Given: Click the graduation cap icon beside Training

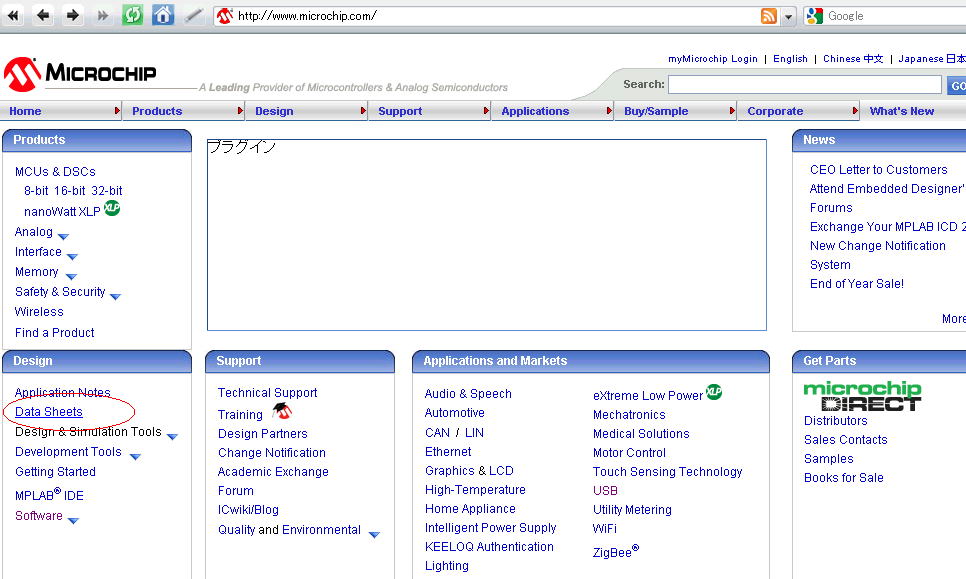Looking at the screenshot, I should 282,411.
